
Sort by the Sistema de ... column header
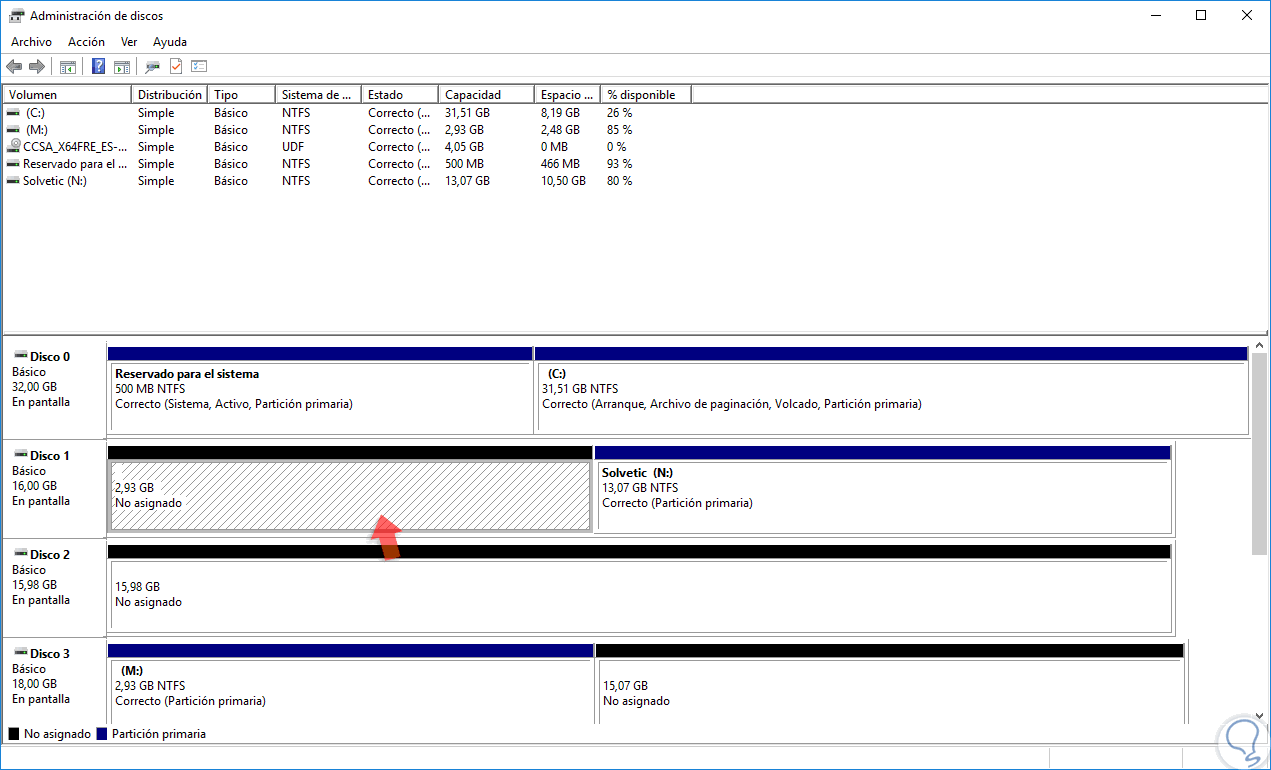[x=318, y=95]
